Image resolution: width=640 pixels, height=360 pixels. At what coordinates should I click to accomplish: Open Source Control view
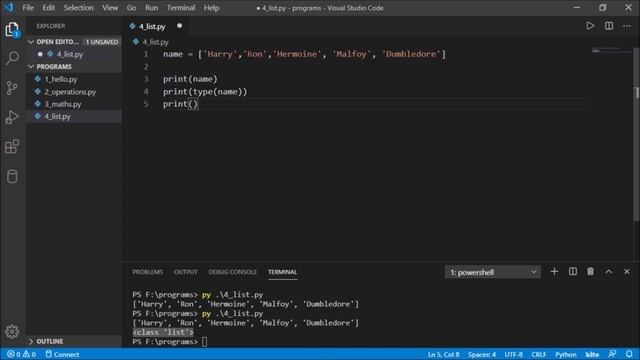tap(12, 88)
